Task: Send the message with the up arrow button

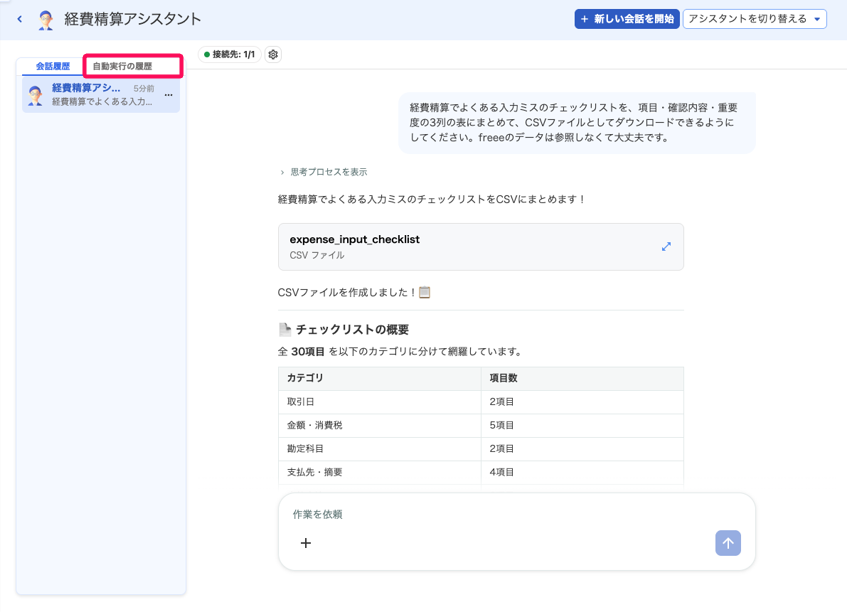Action: click(728, 543)
